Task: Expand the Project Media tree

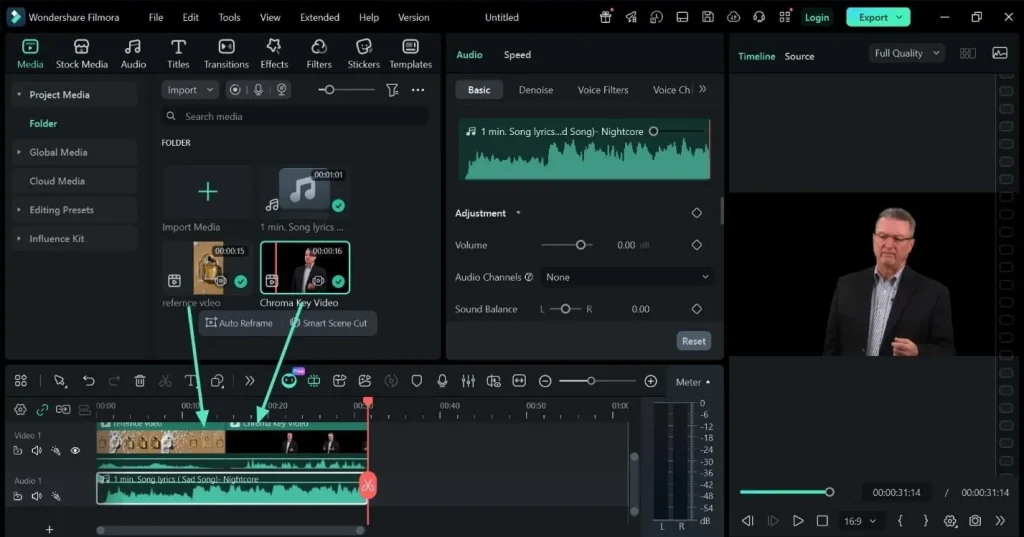Action: point(19,95)
